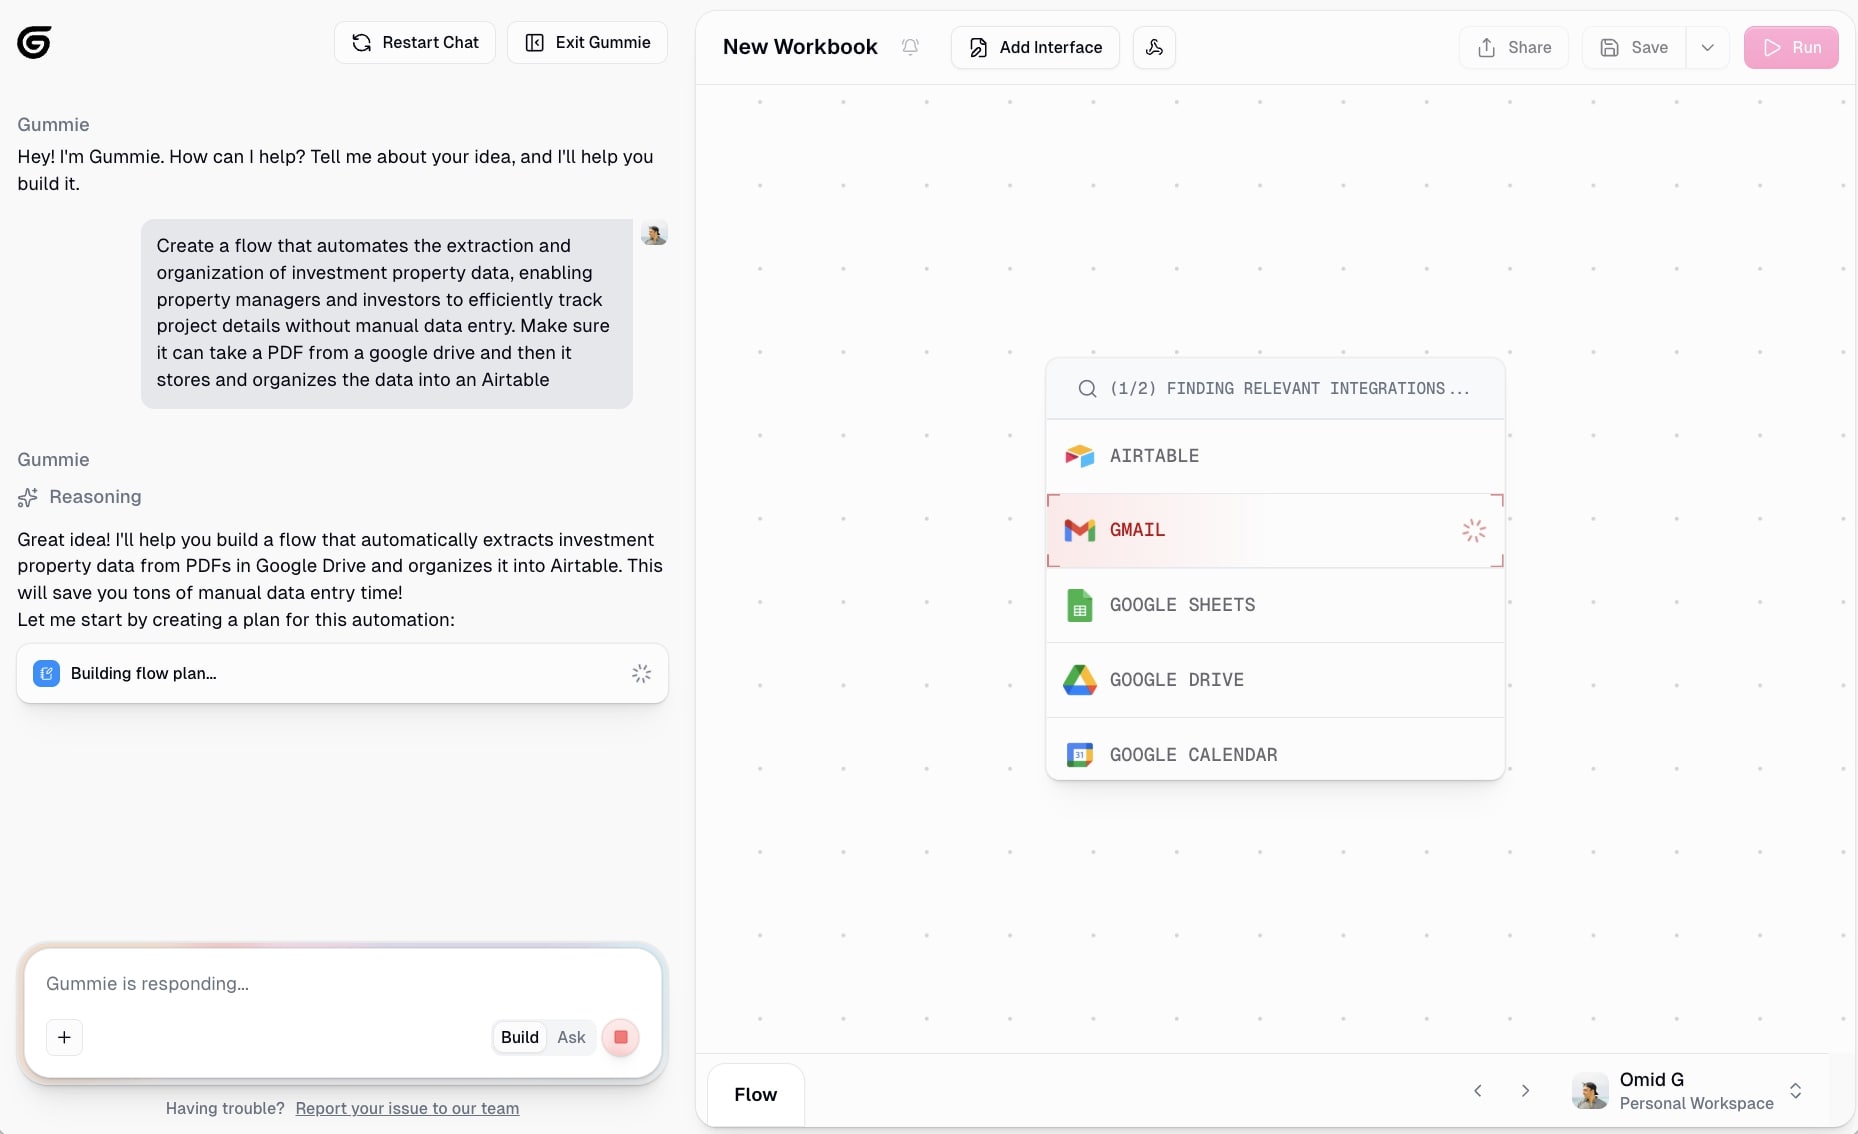The width and height of the screenshot is (1858, 1134).
Task: Click the Save button
Action: click(x=1634, y=47)
